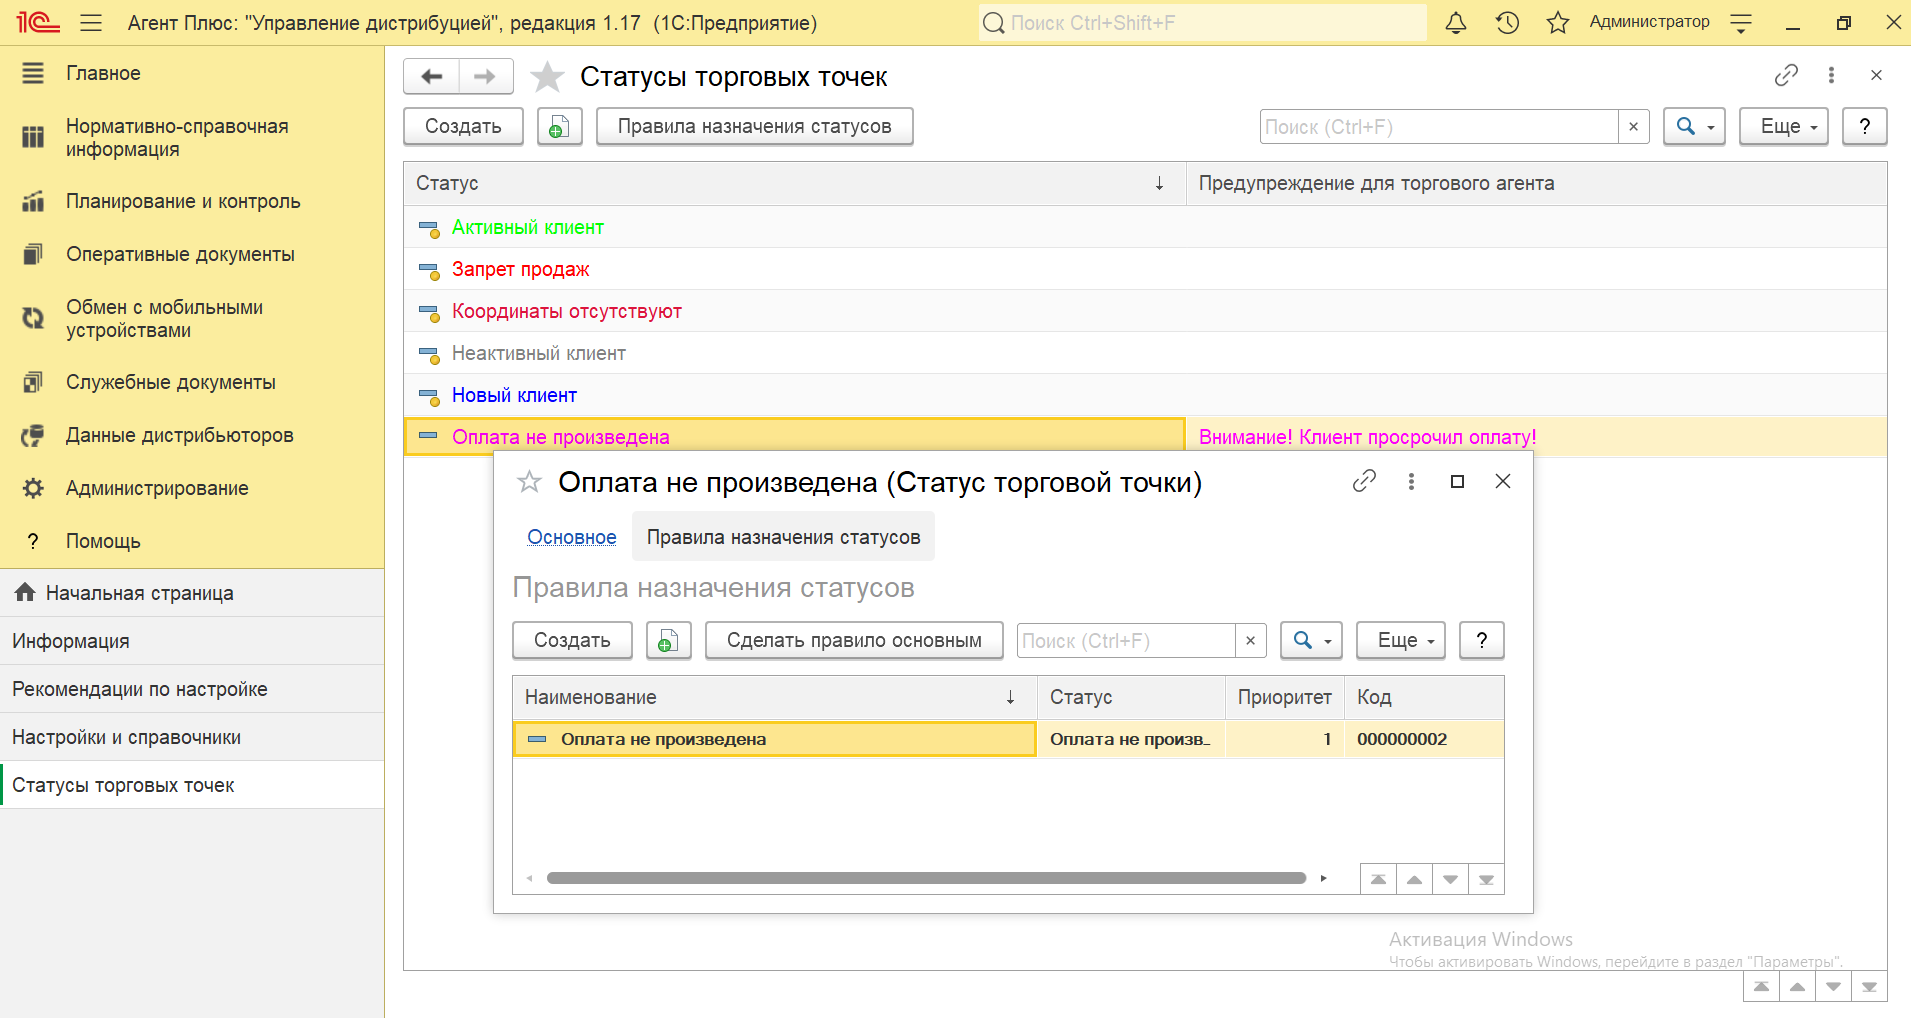Screen dimensions: 1911x1018
Task: Click Создать in the dialog
Action: pos(572,640)
